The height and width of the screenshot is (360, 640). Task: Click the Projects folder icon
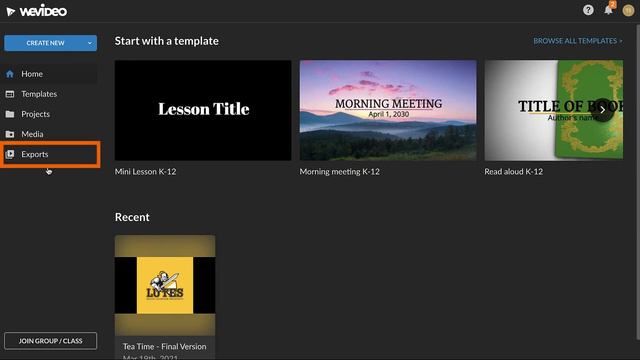10,114
